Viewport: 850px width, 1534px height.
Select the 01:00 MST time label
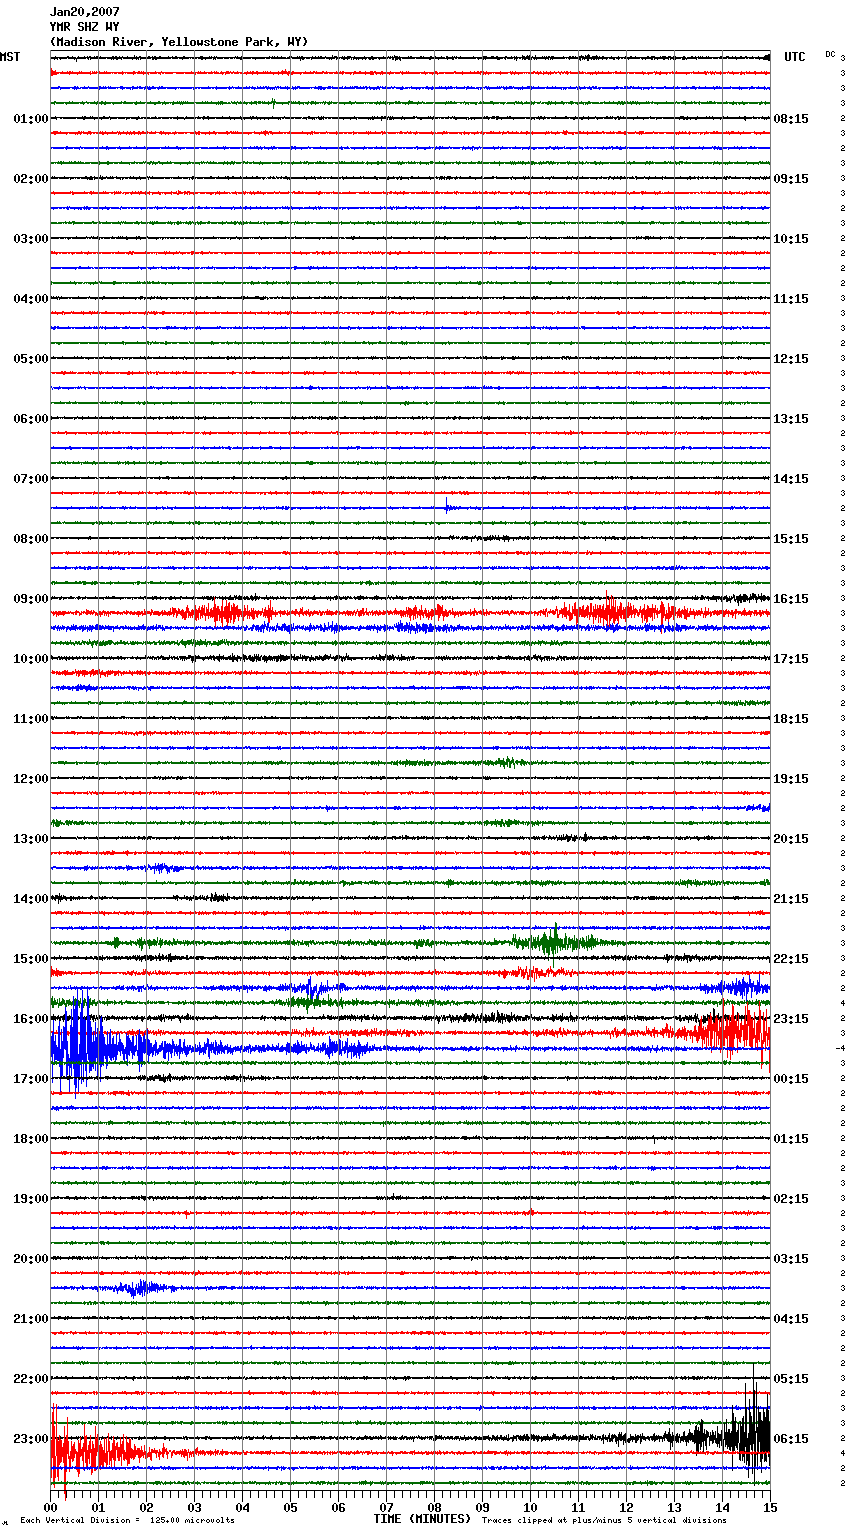pyautogui.click(x=31, y=119)
